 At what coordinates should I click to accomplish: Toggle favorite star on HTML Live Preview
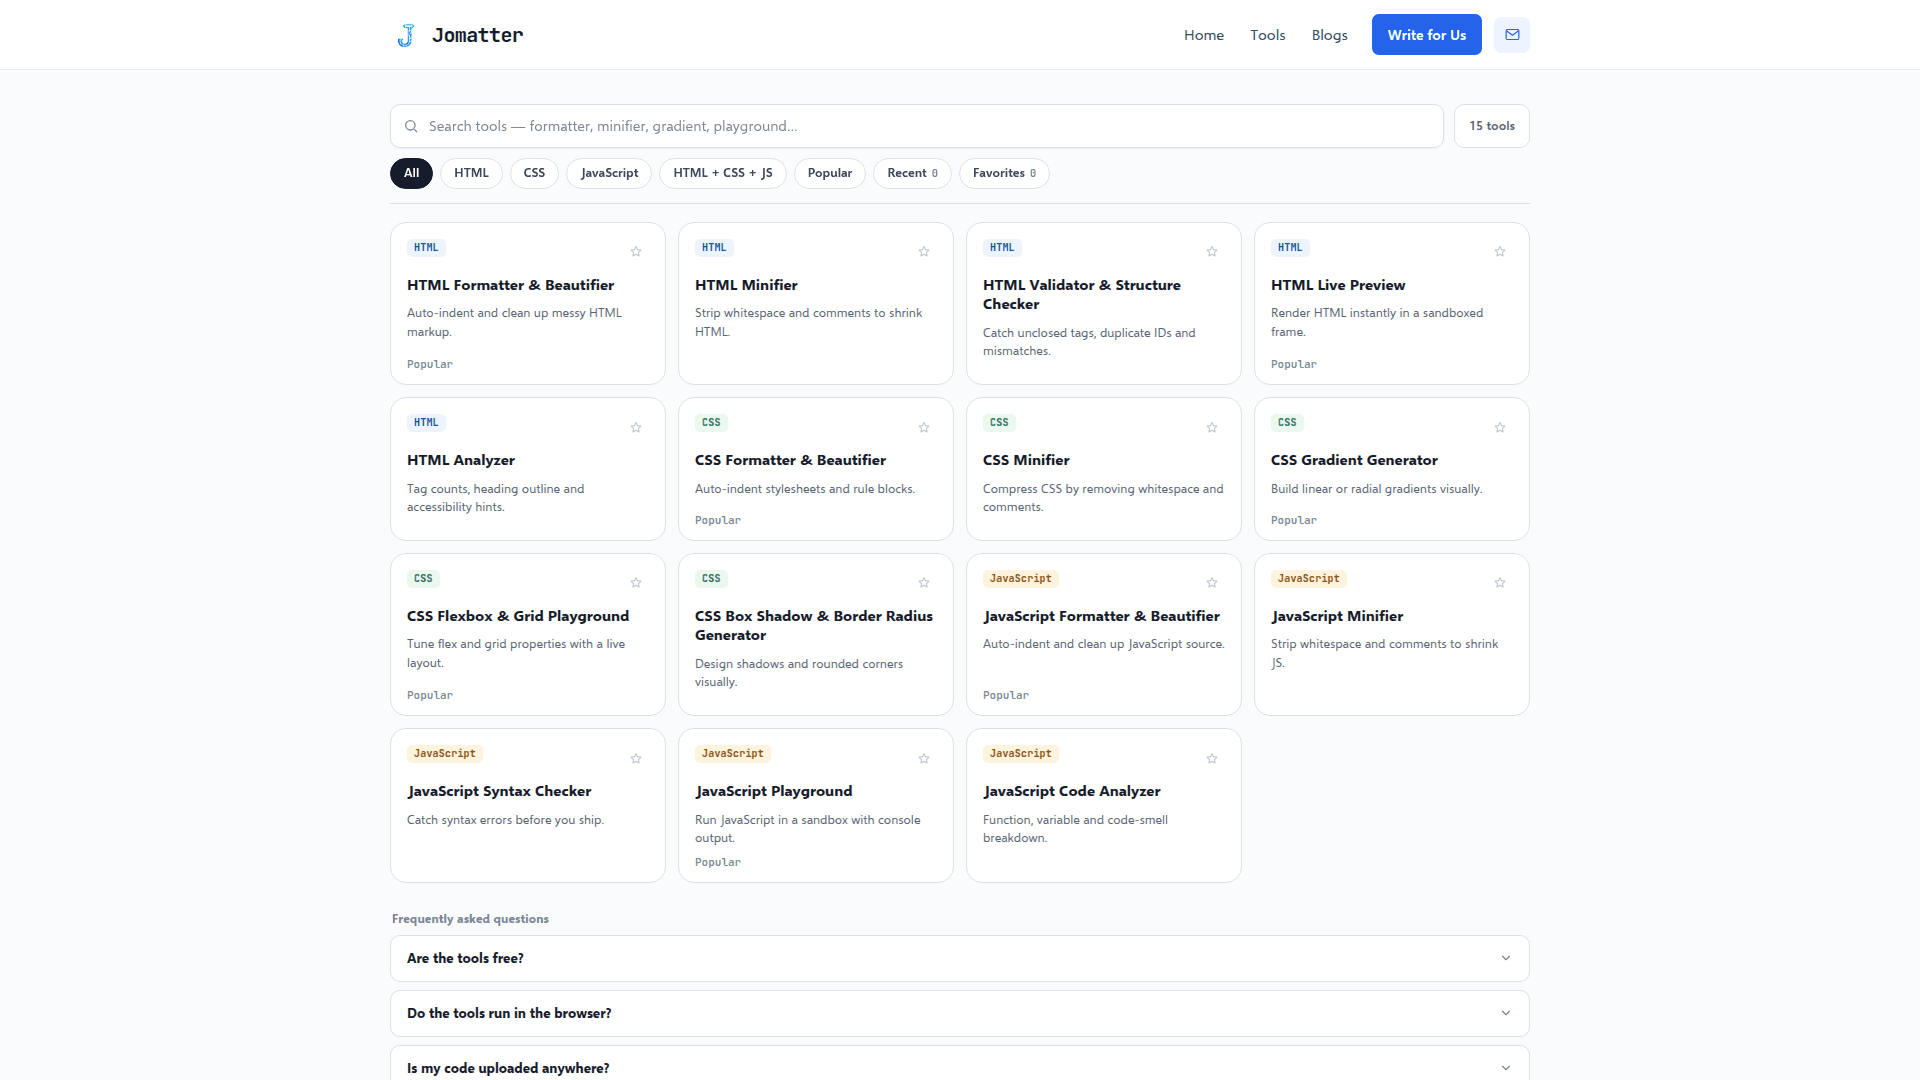tap(1500, 252)
